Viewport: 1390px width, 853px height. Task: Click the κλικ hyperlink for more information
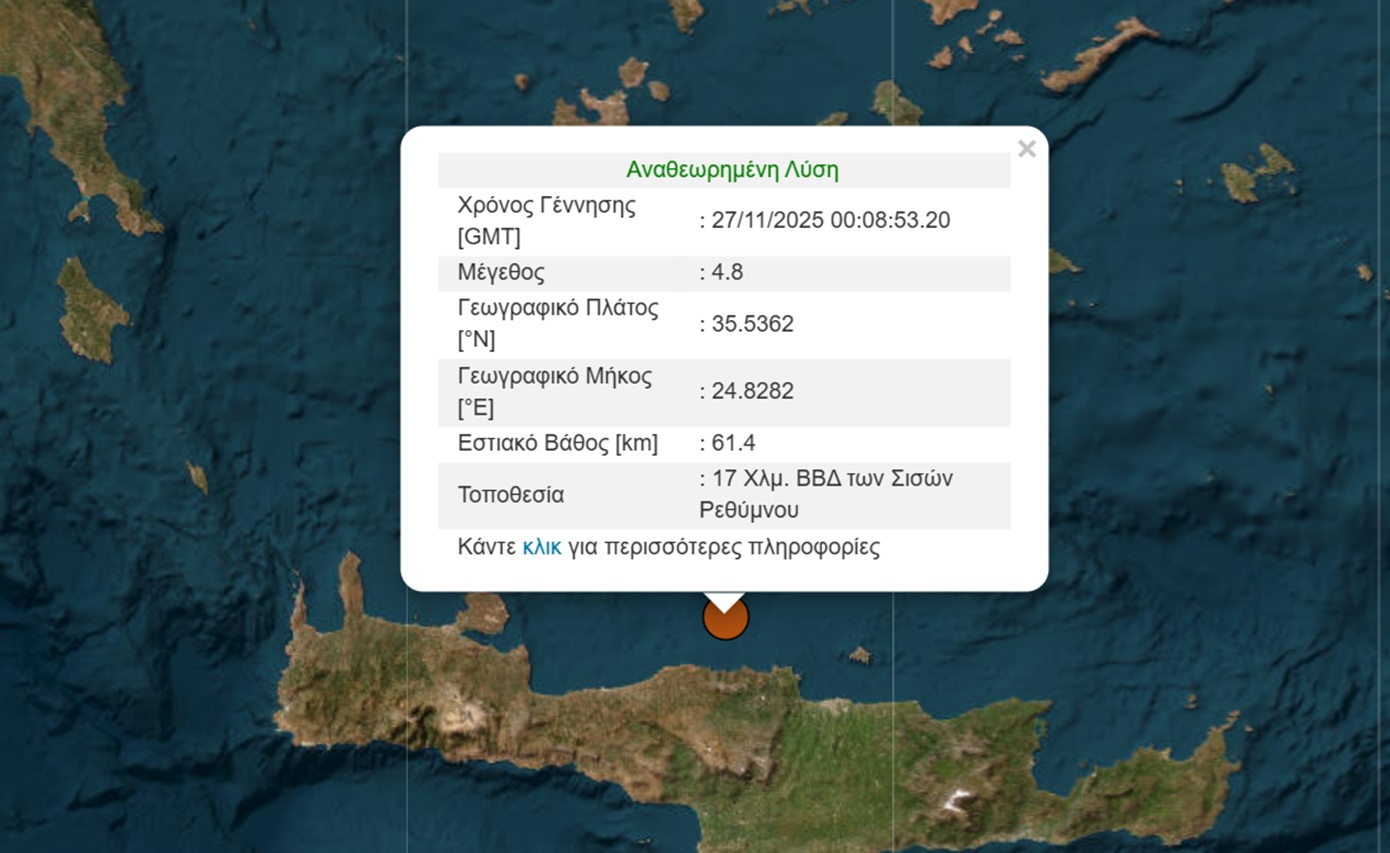click(x=540, y=547)
